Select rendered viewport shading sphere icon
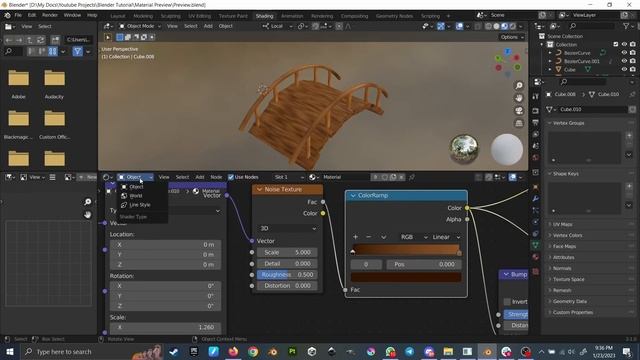 point(513,26)
